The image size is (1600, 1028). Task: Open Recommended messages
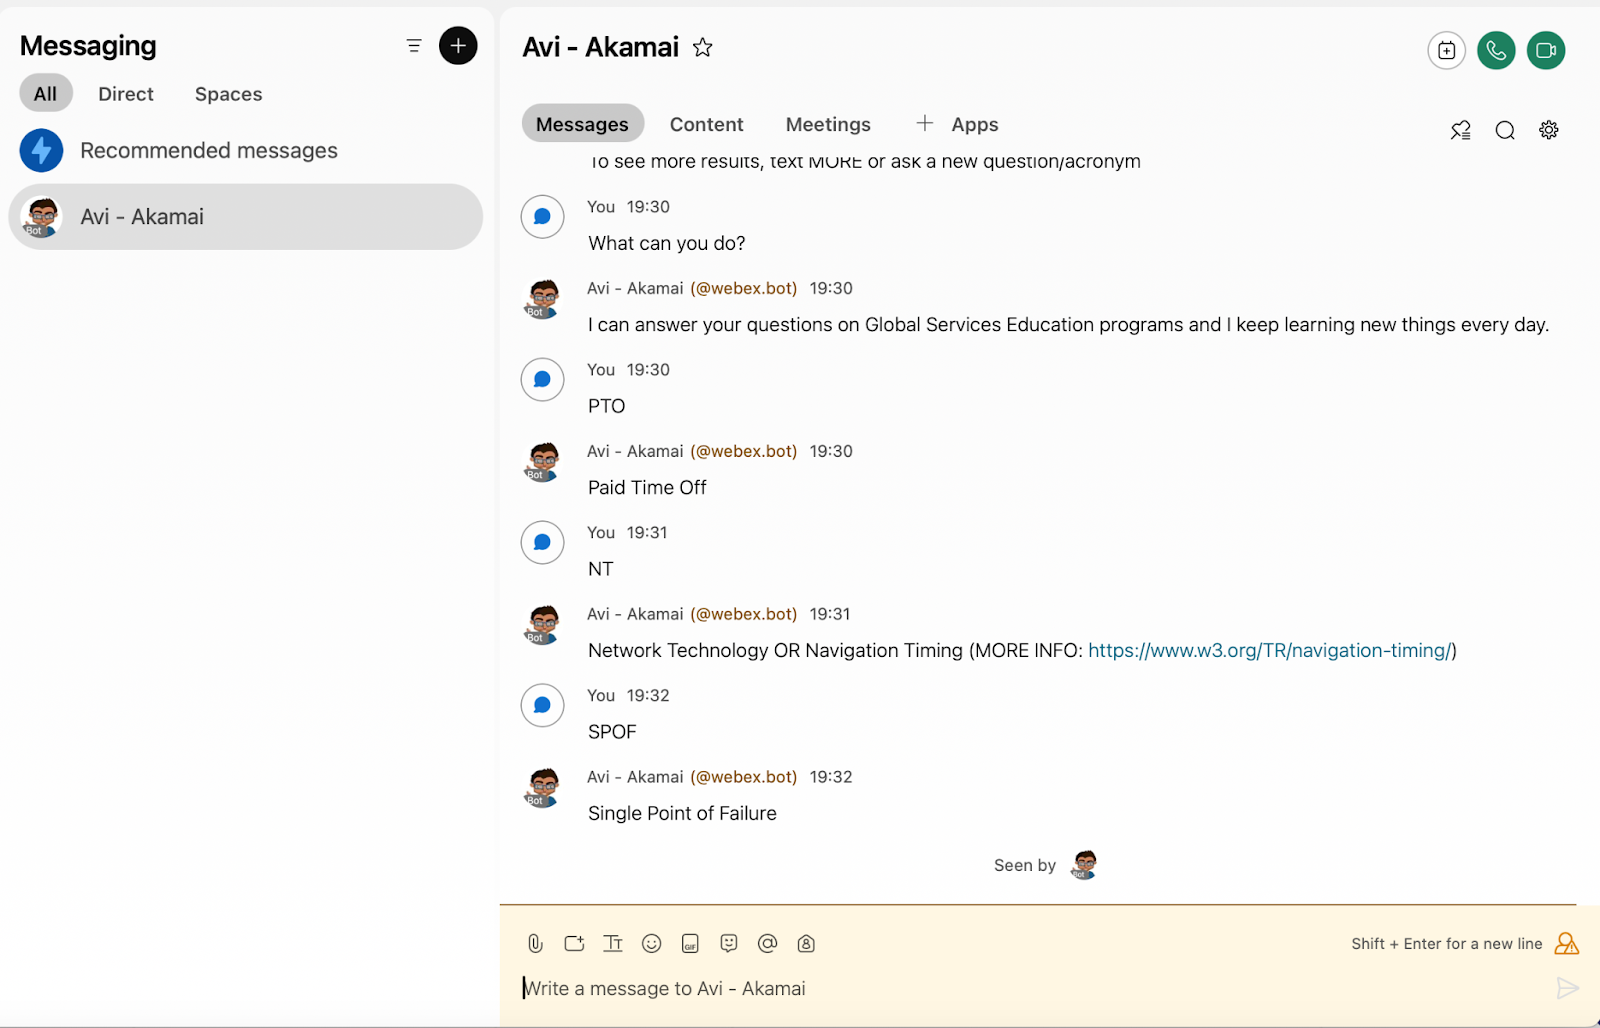(208, 150)
